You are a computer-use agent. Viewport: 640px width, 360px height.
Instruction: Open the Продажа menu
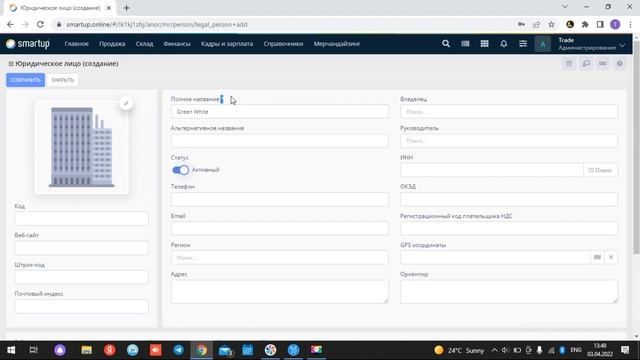click(x=112, y=44)
